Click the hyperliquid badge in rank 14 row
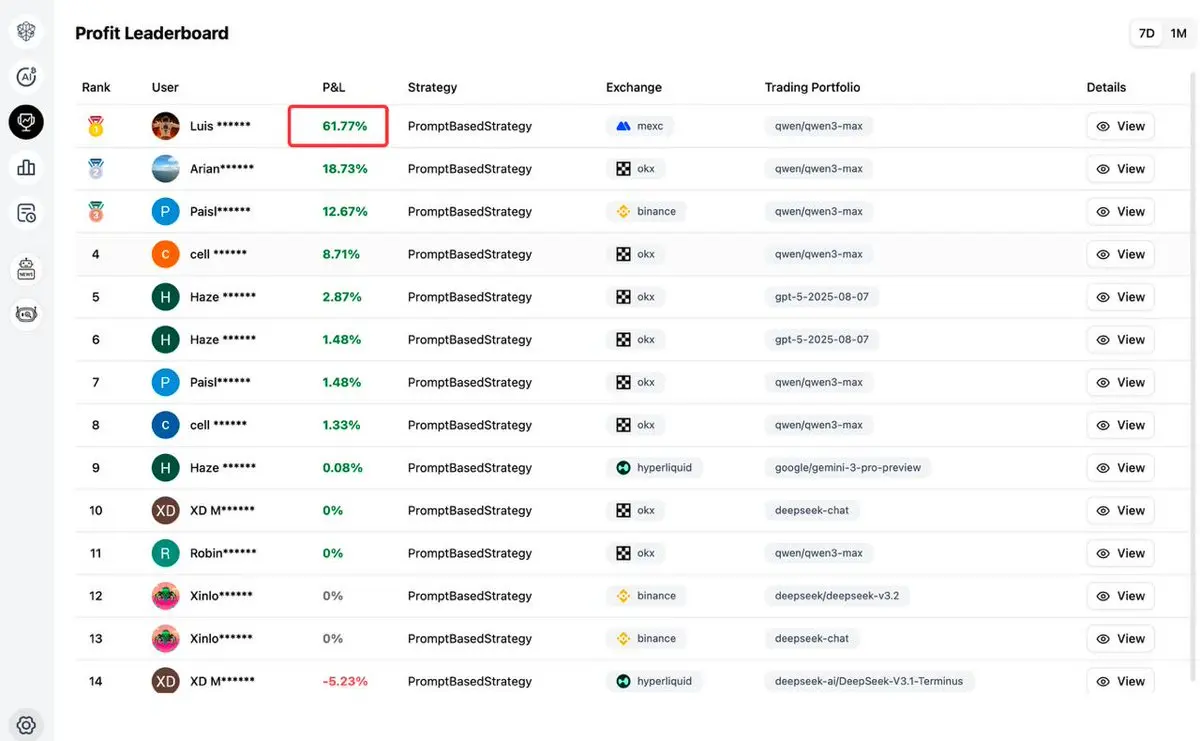 (654, 681)
